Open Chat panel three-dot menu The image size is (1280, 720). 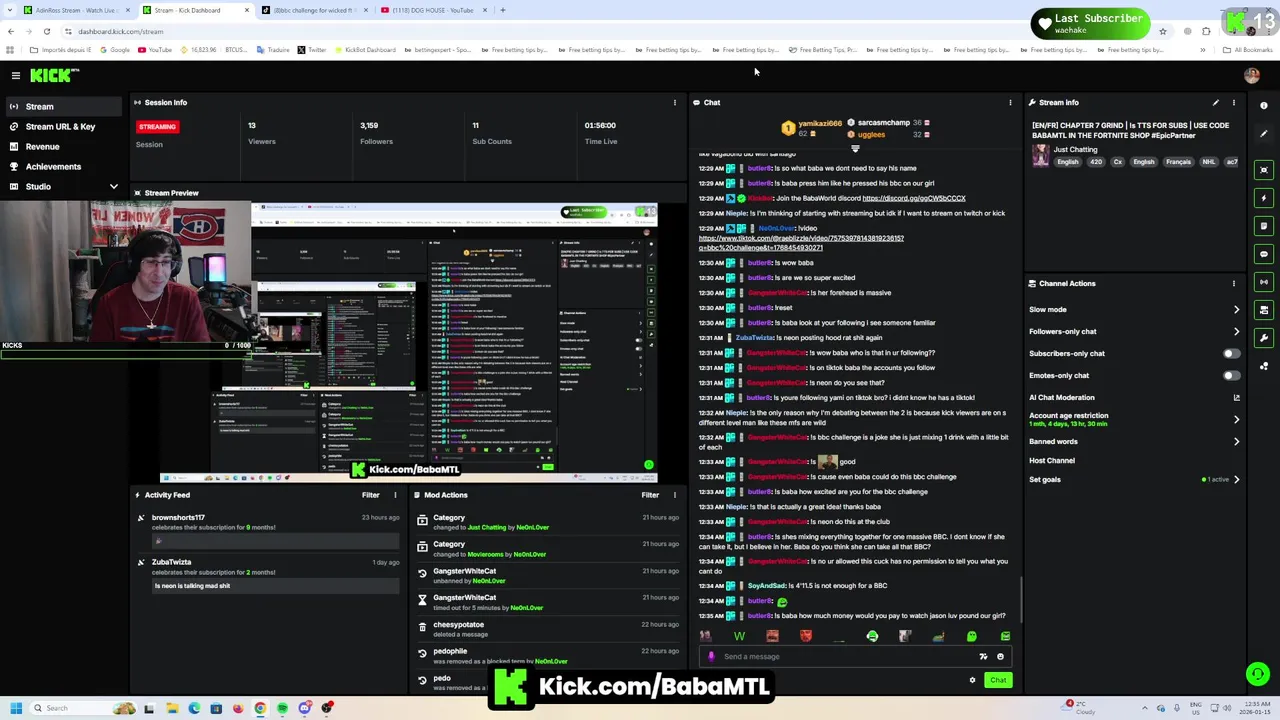point(1010,102)
